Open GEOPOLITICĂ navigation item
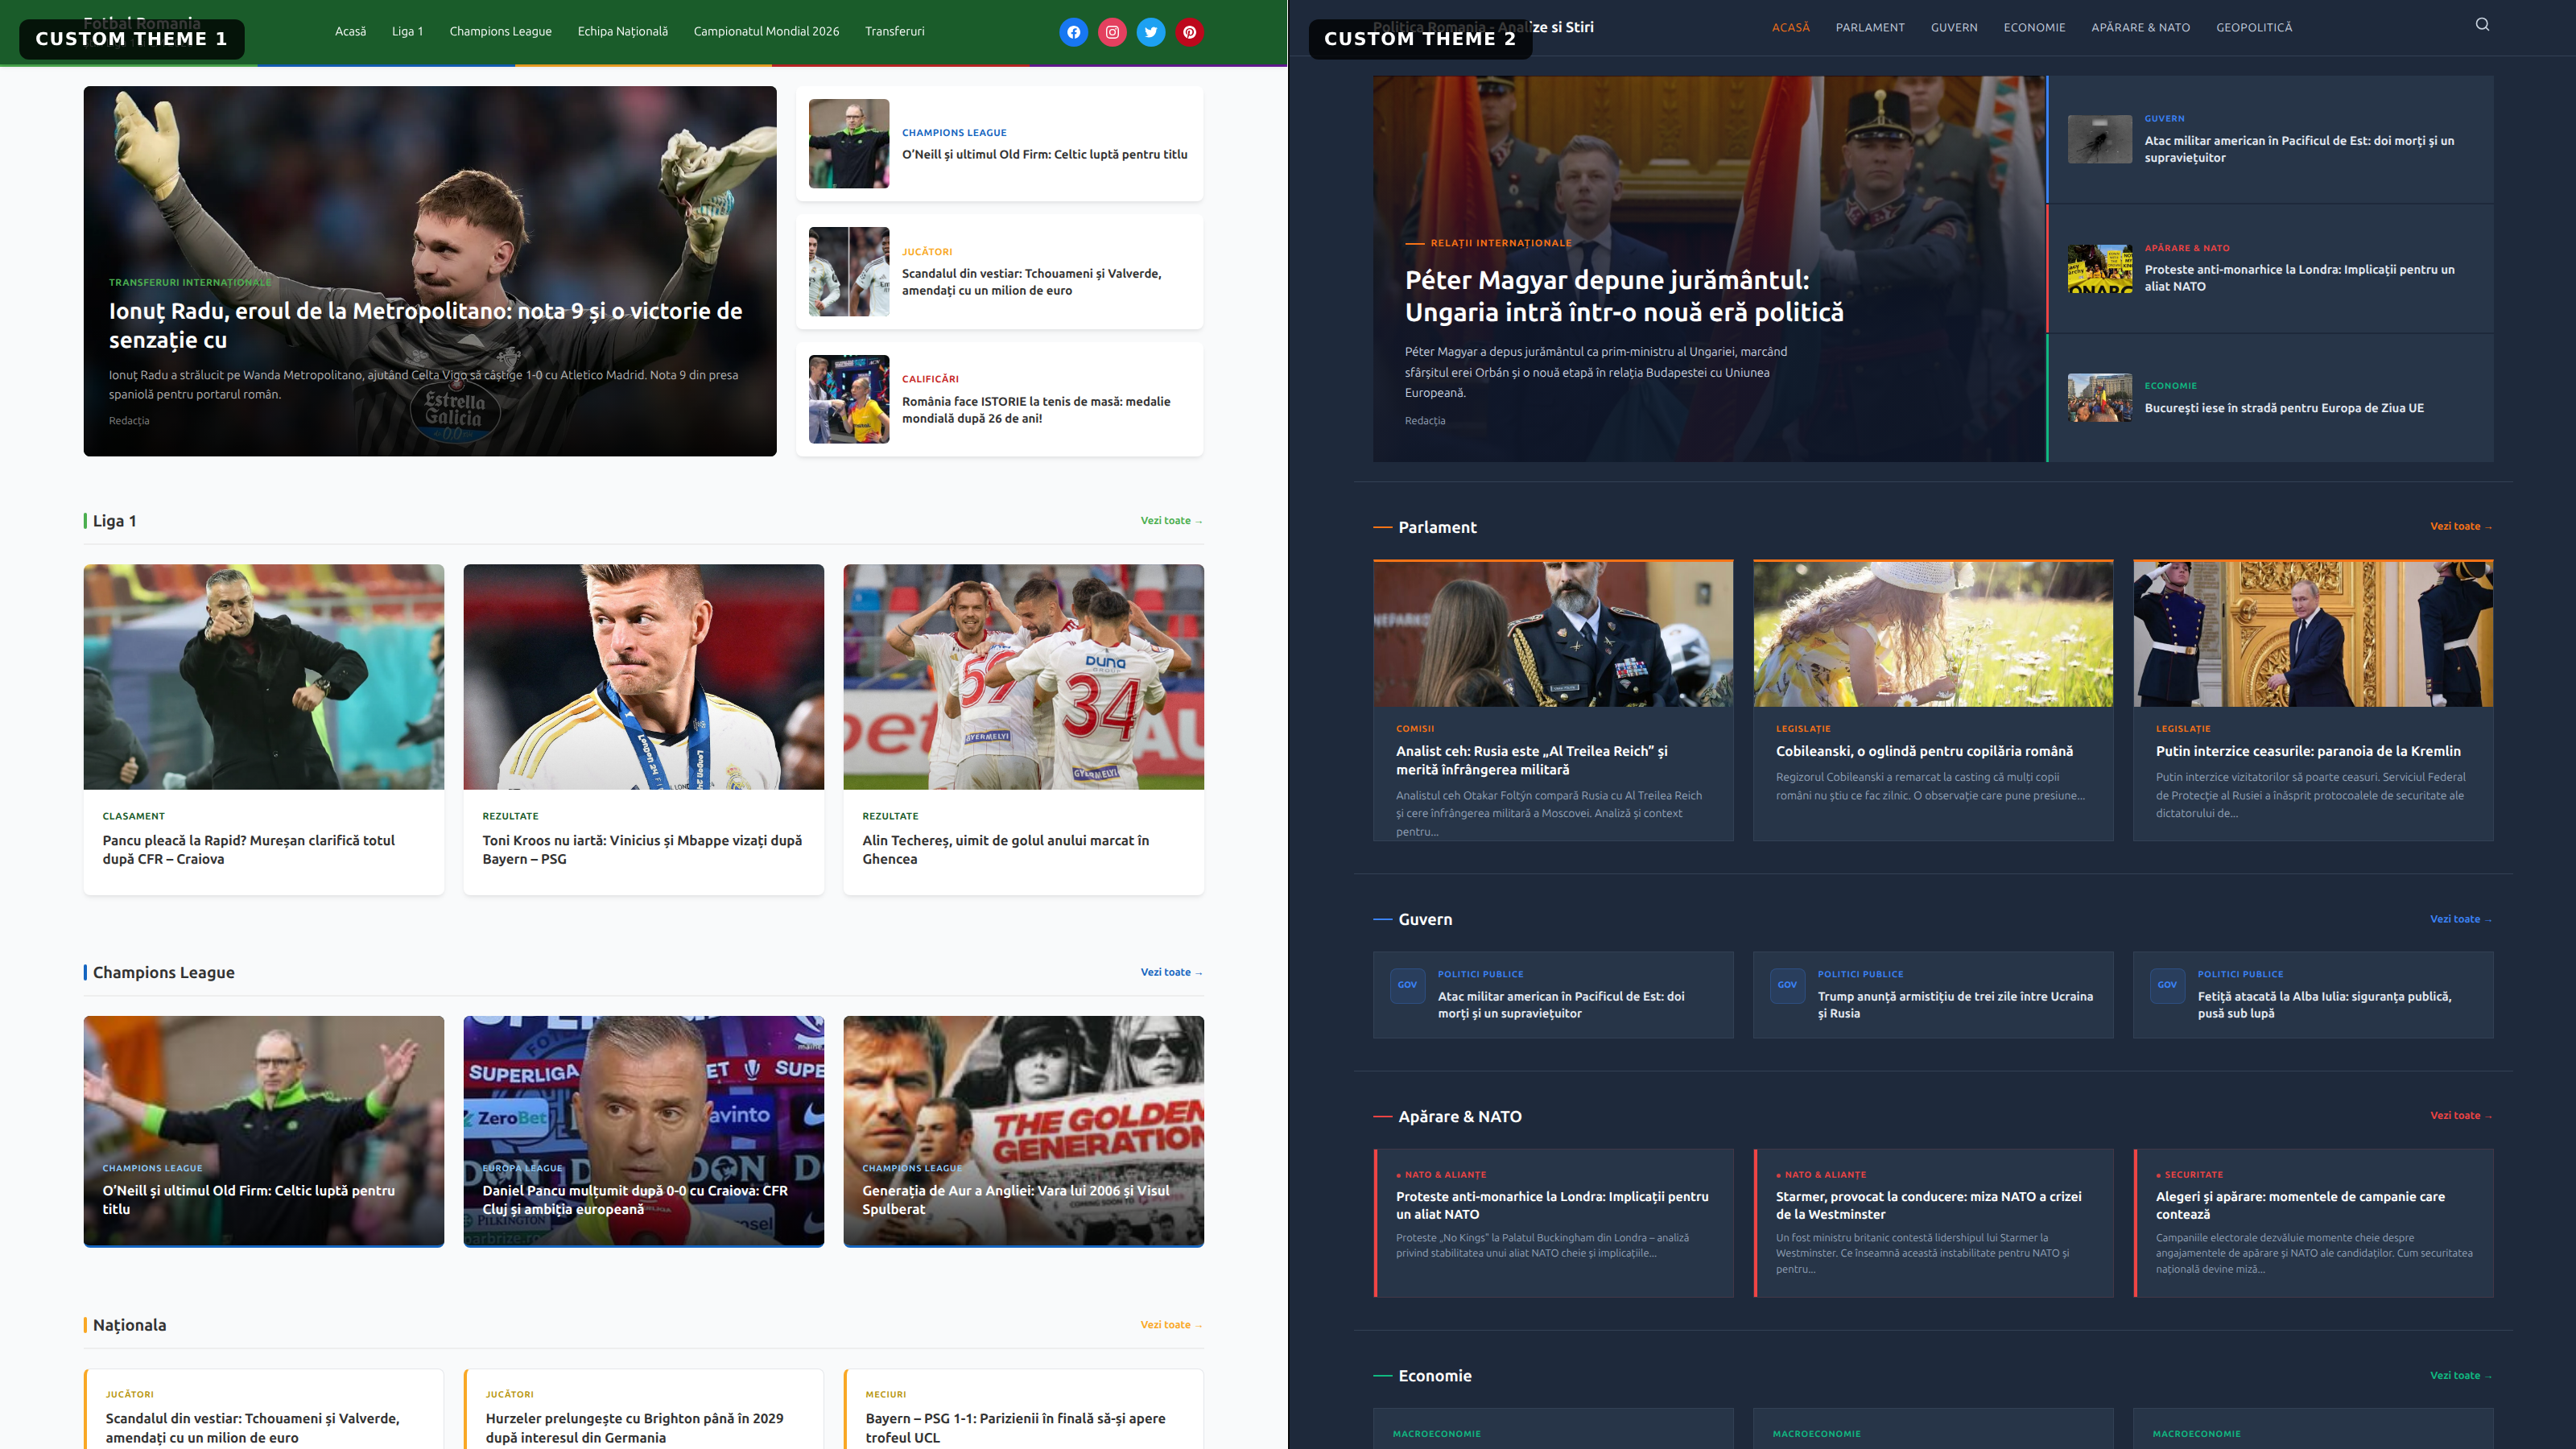 [2253, 27]
